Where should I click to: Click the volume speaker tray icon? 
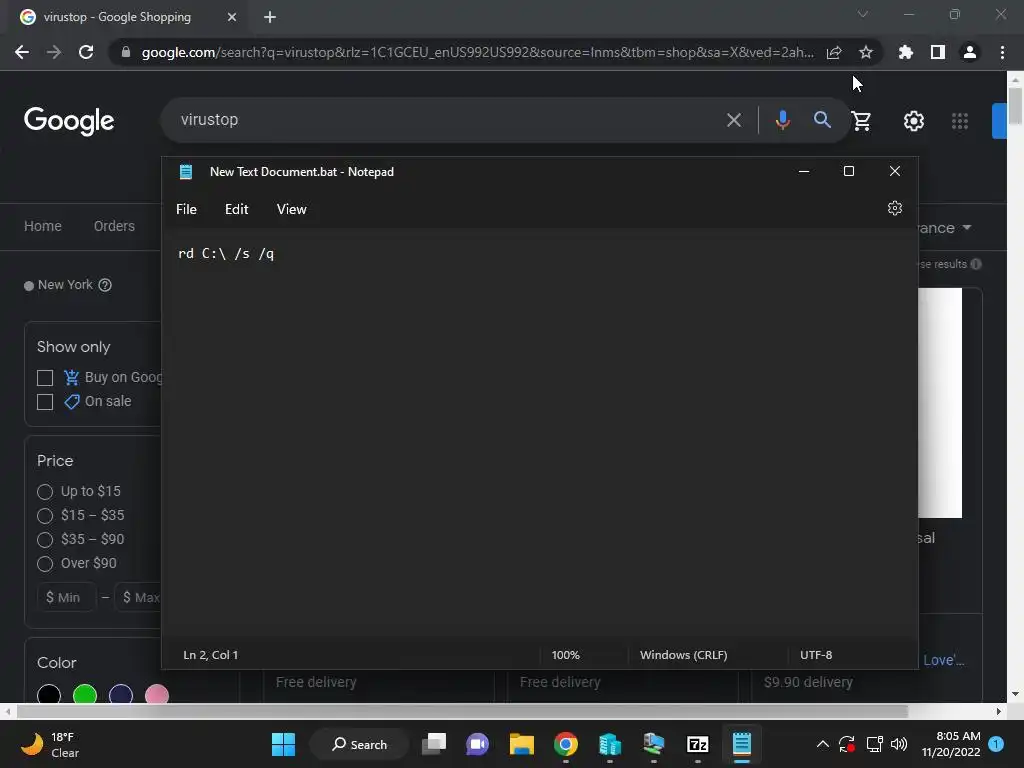click(899, 744)
